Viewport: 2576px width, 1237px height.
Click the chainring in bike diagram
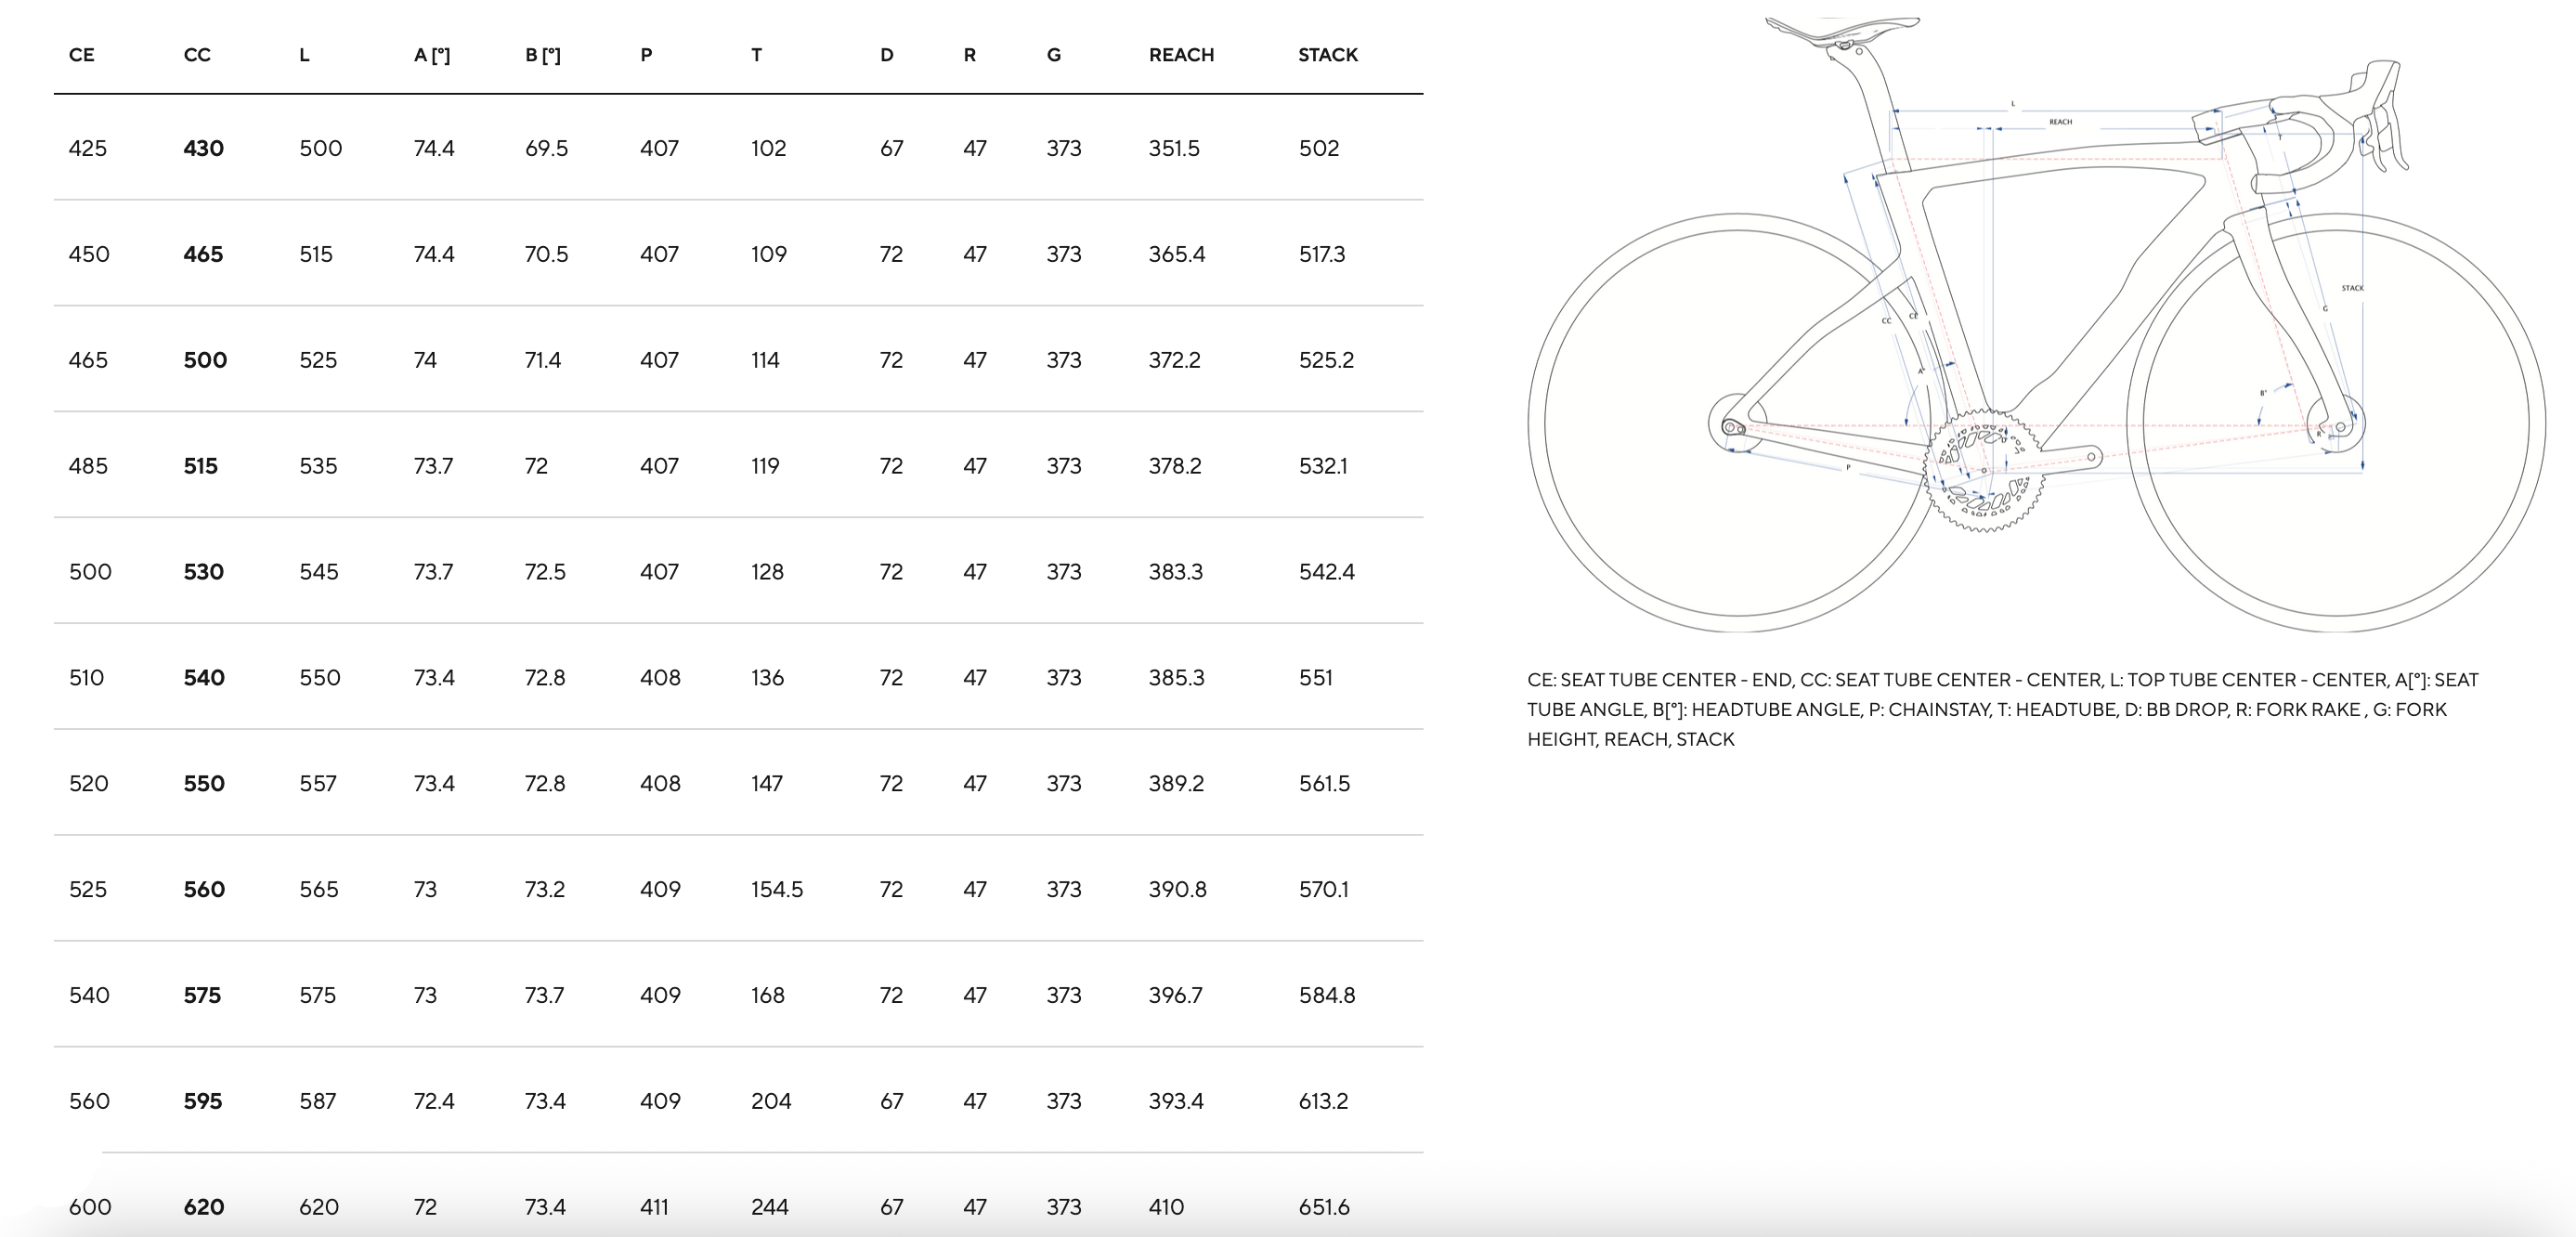(1984, 470)
